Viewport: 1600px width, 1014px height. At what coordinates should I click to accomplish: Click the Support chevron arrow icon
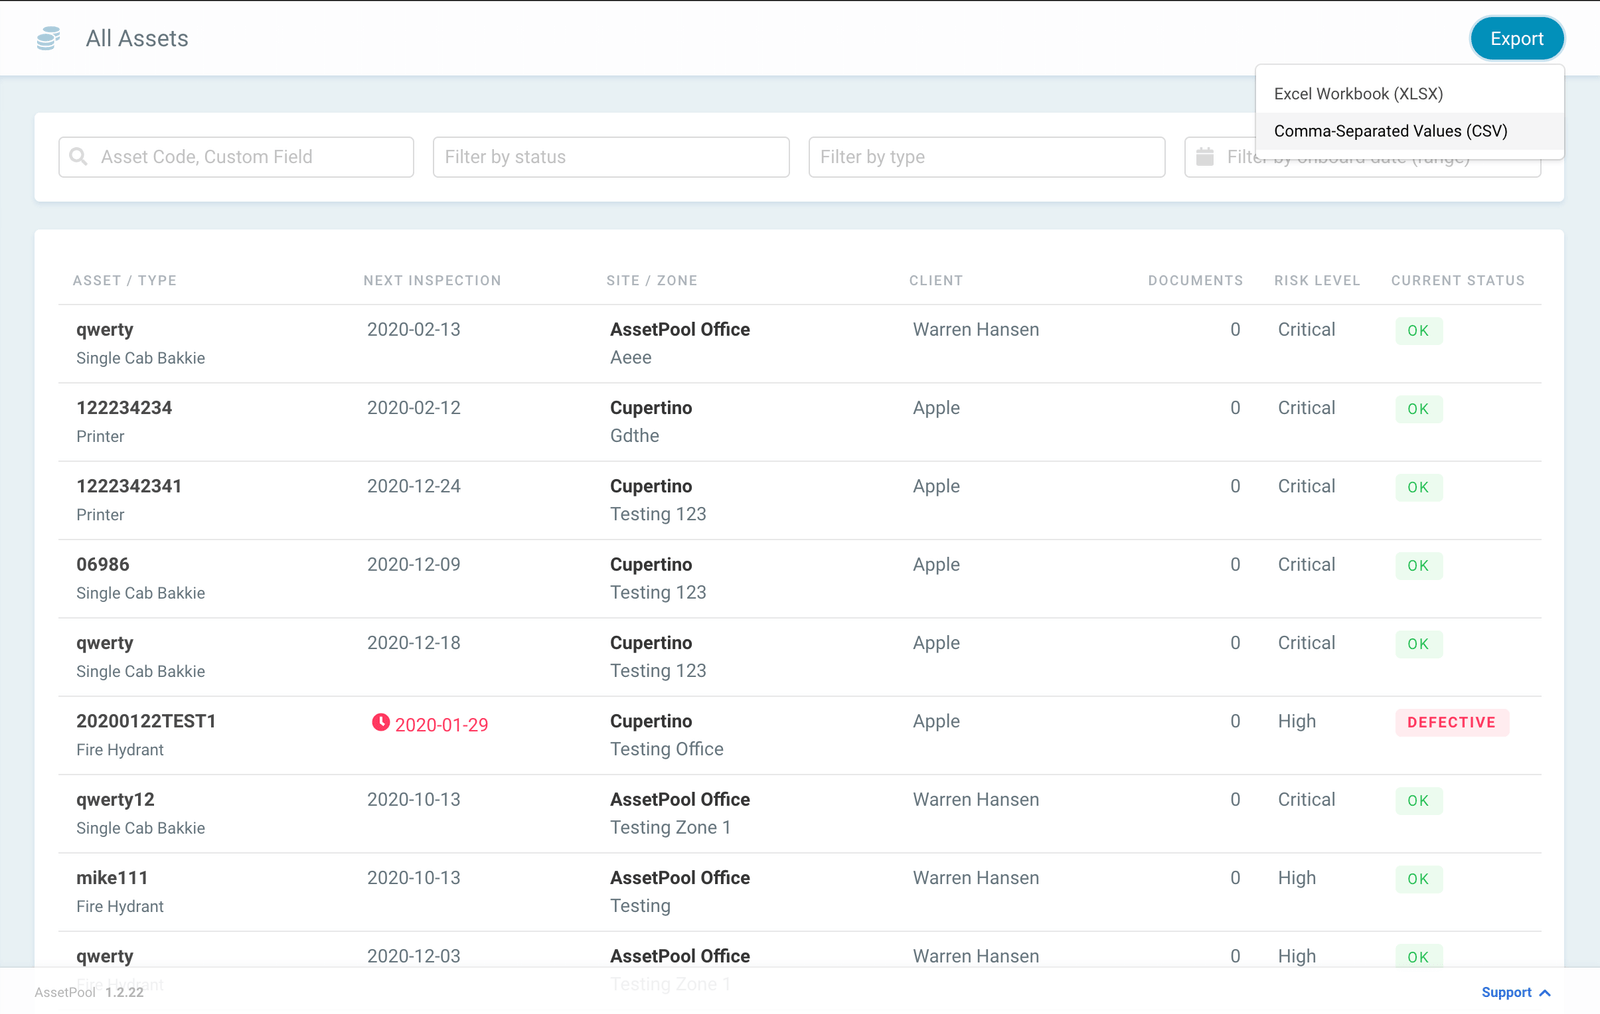(x=1545, y=993)
